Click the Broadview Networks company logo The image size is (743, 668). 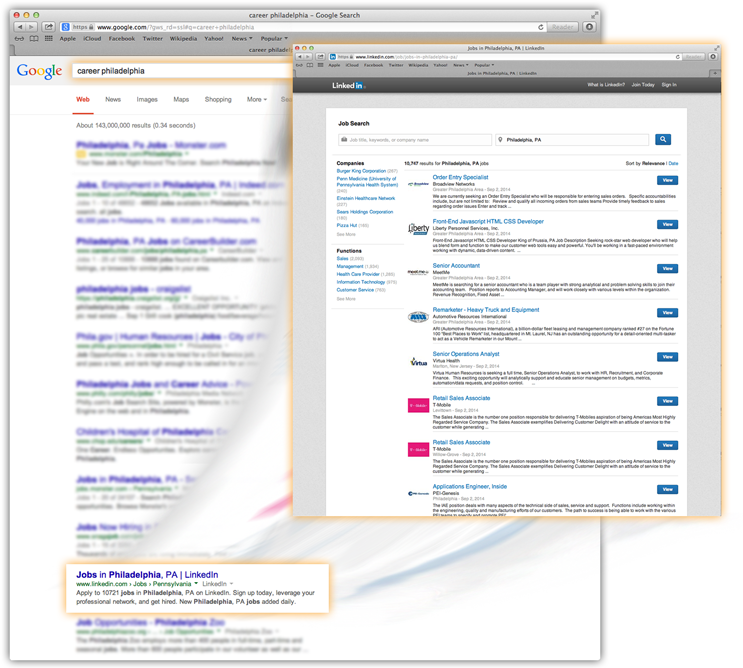pos(418,184)
